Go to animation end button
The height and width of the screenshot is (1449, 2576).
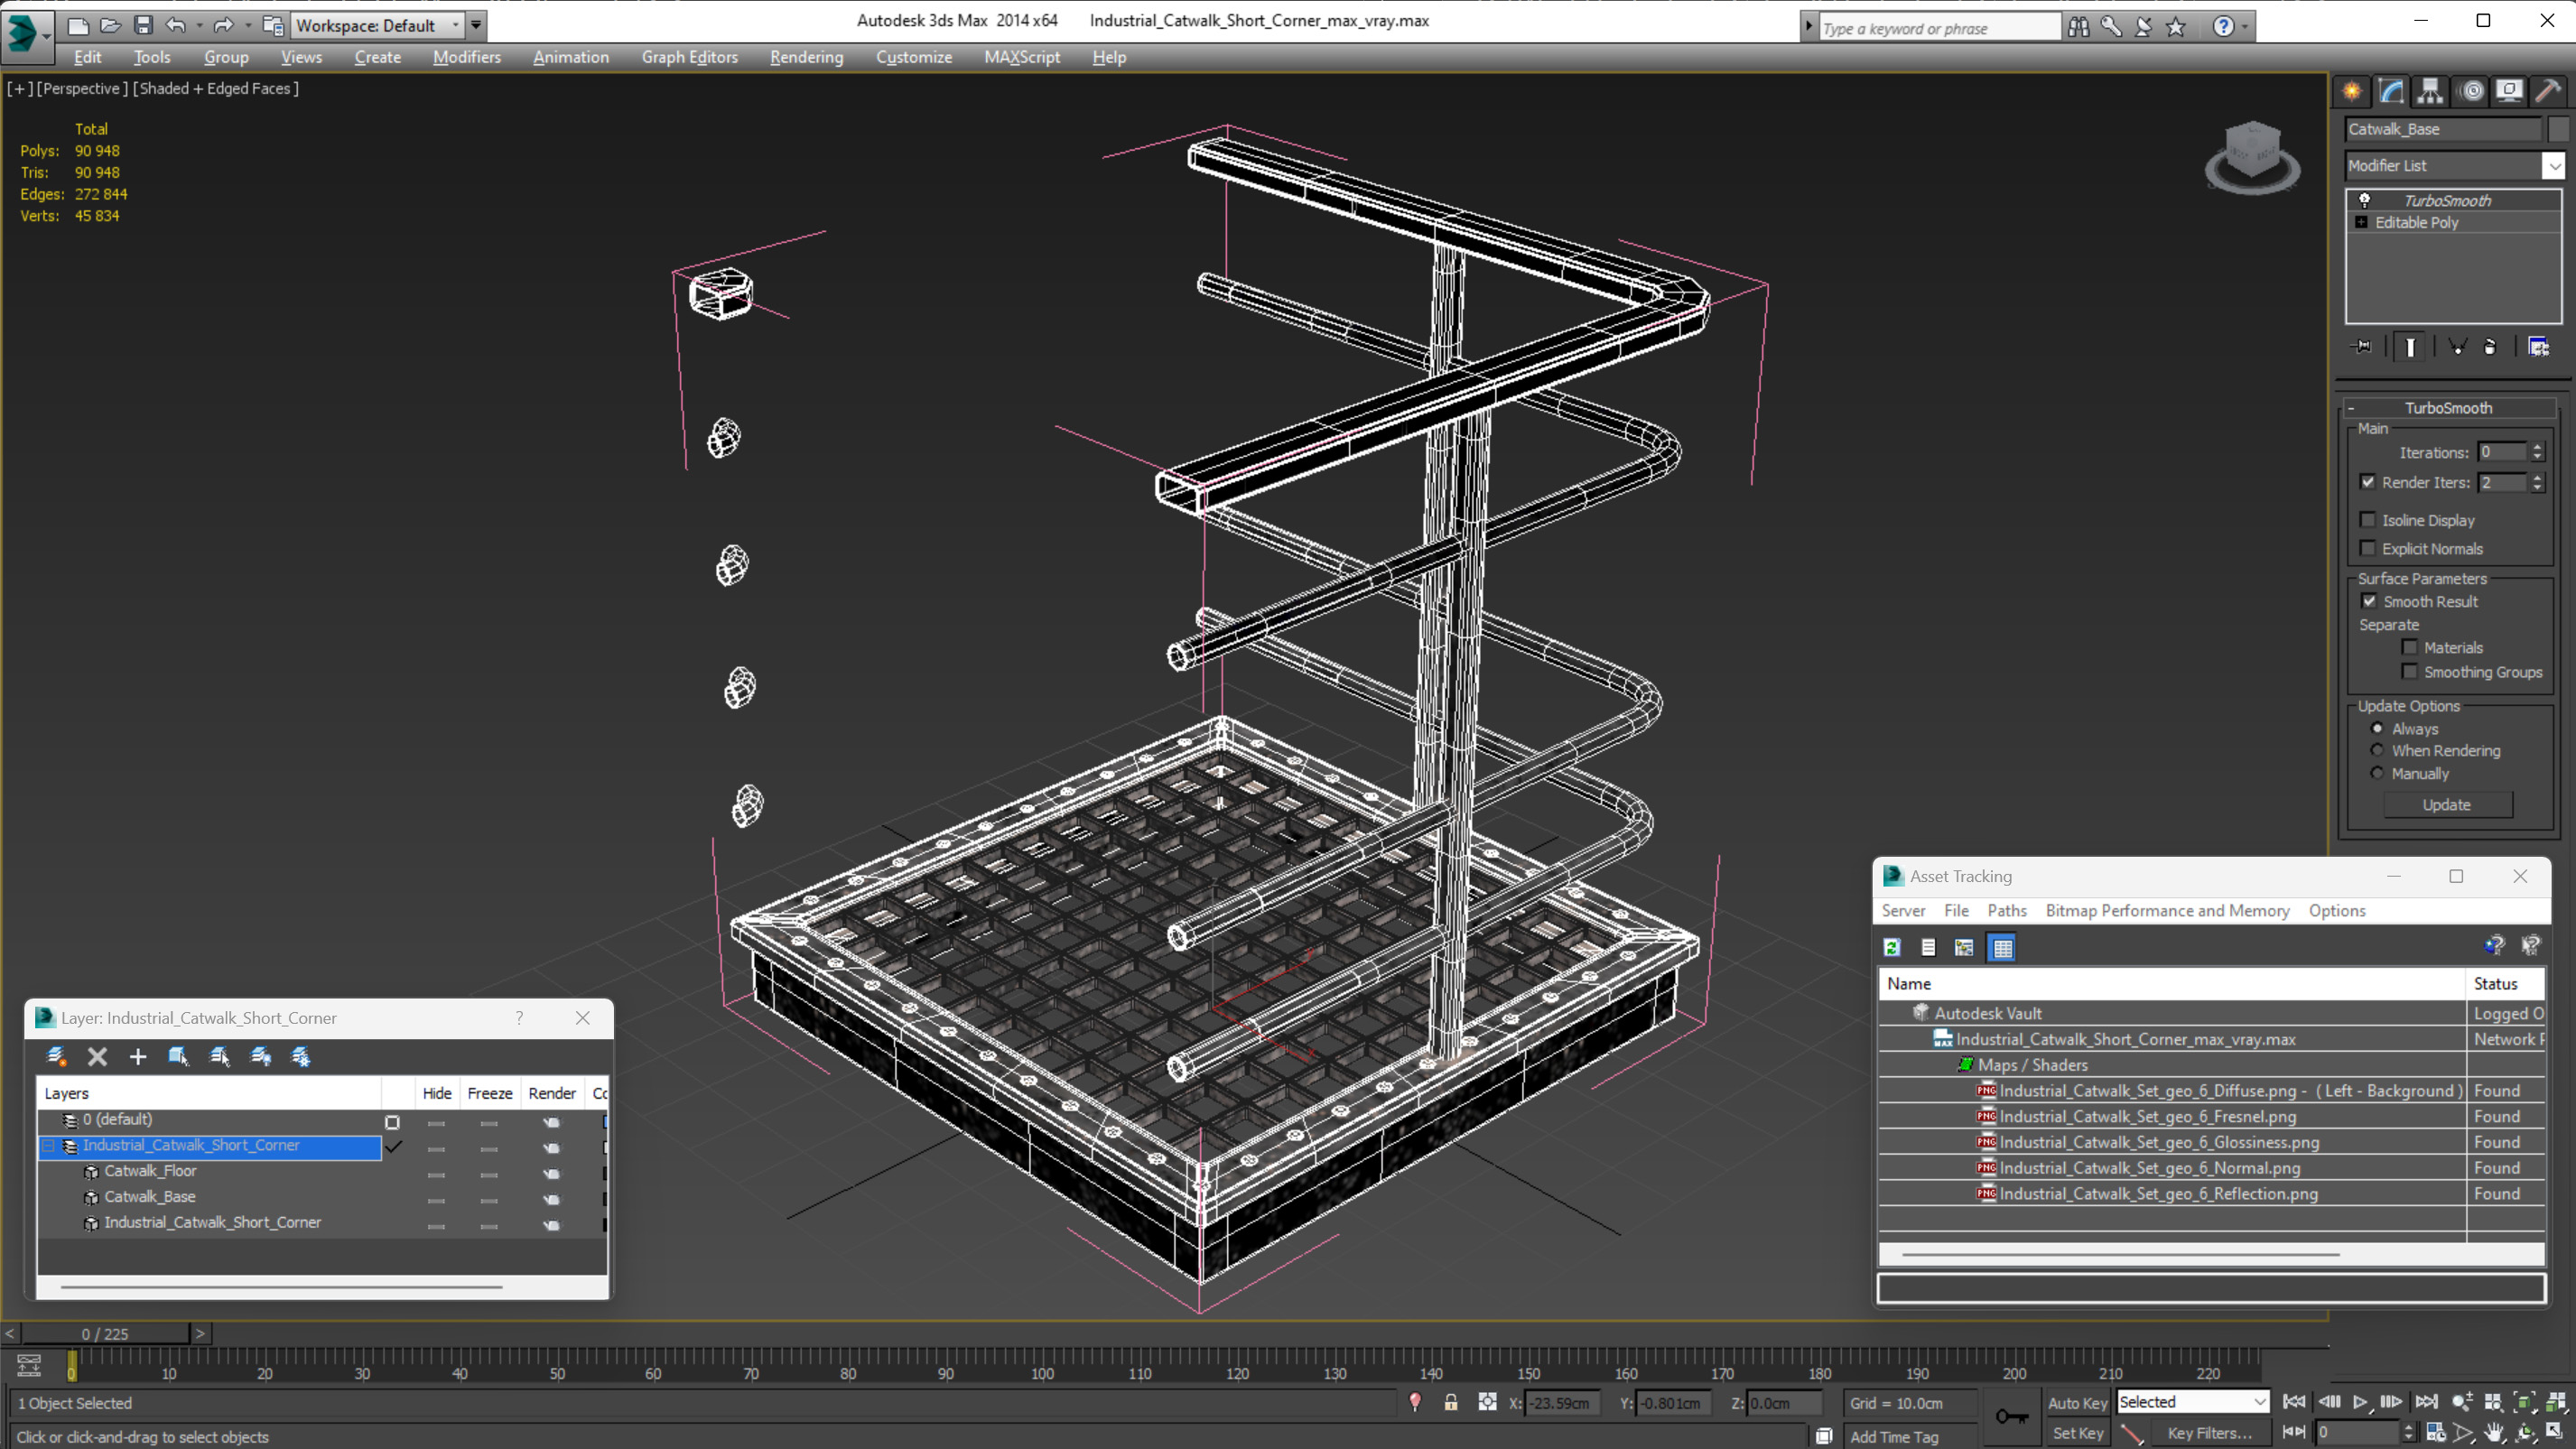(x=2426, y=1402)
